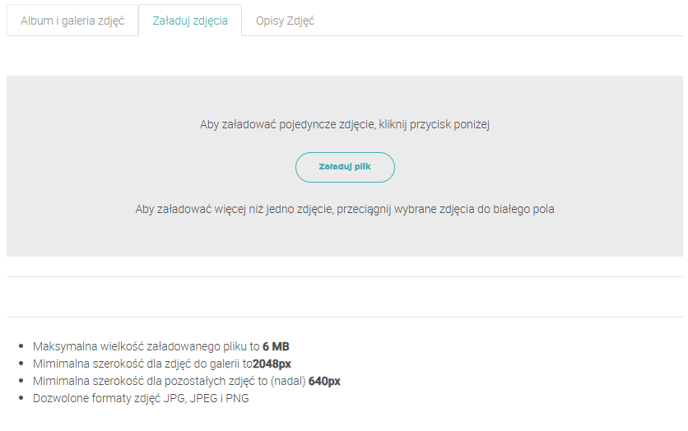Click the pozostałych zdjęć minimum width line
Screen dimensions: 688x431
(x=186, y=380)
